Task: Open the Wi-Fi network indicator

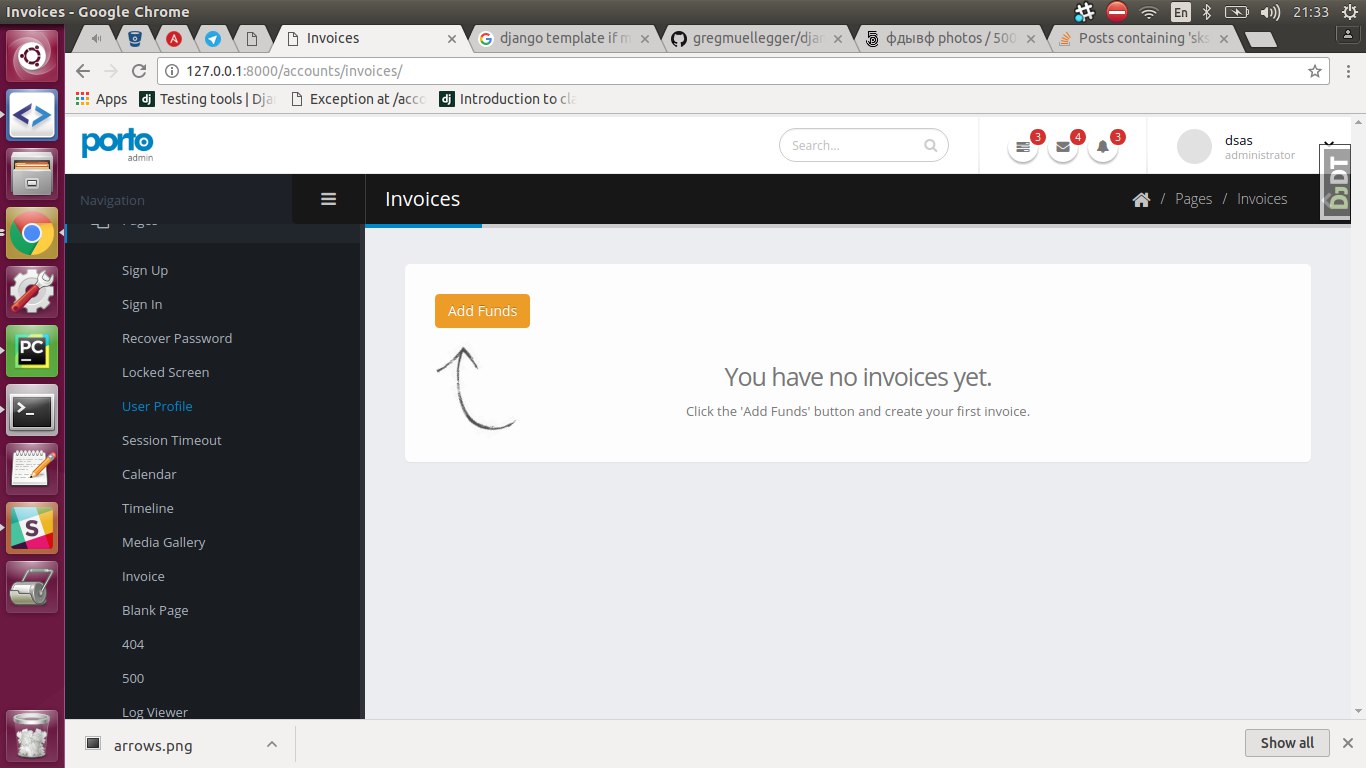Action: 1149,12
